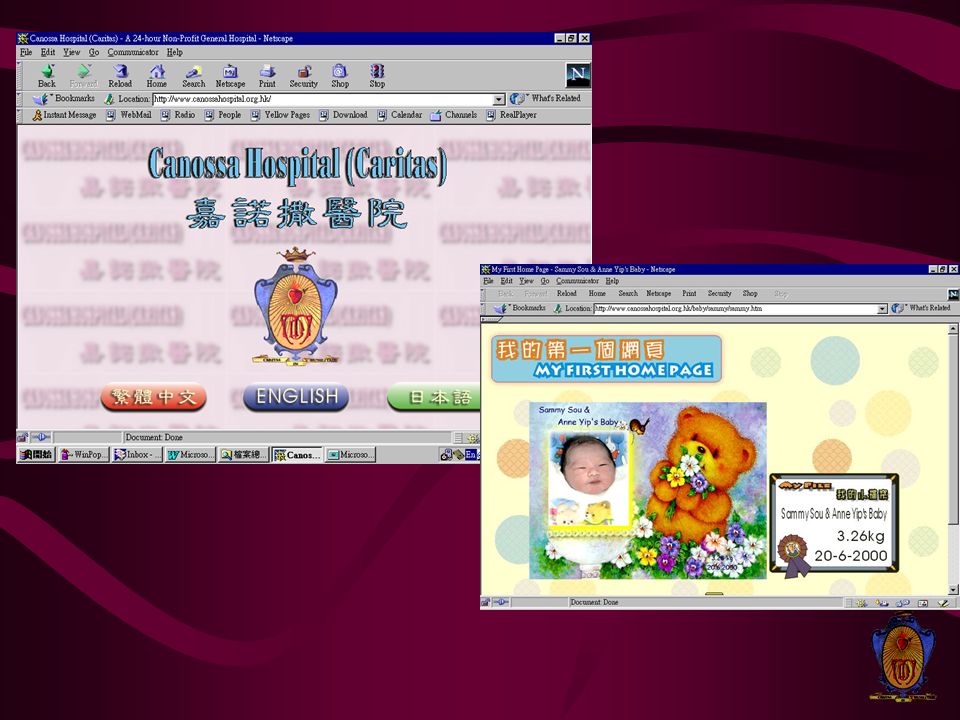Select the 繁體中文 language button

click(x=154, y=397)
